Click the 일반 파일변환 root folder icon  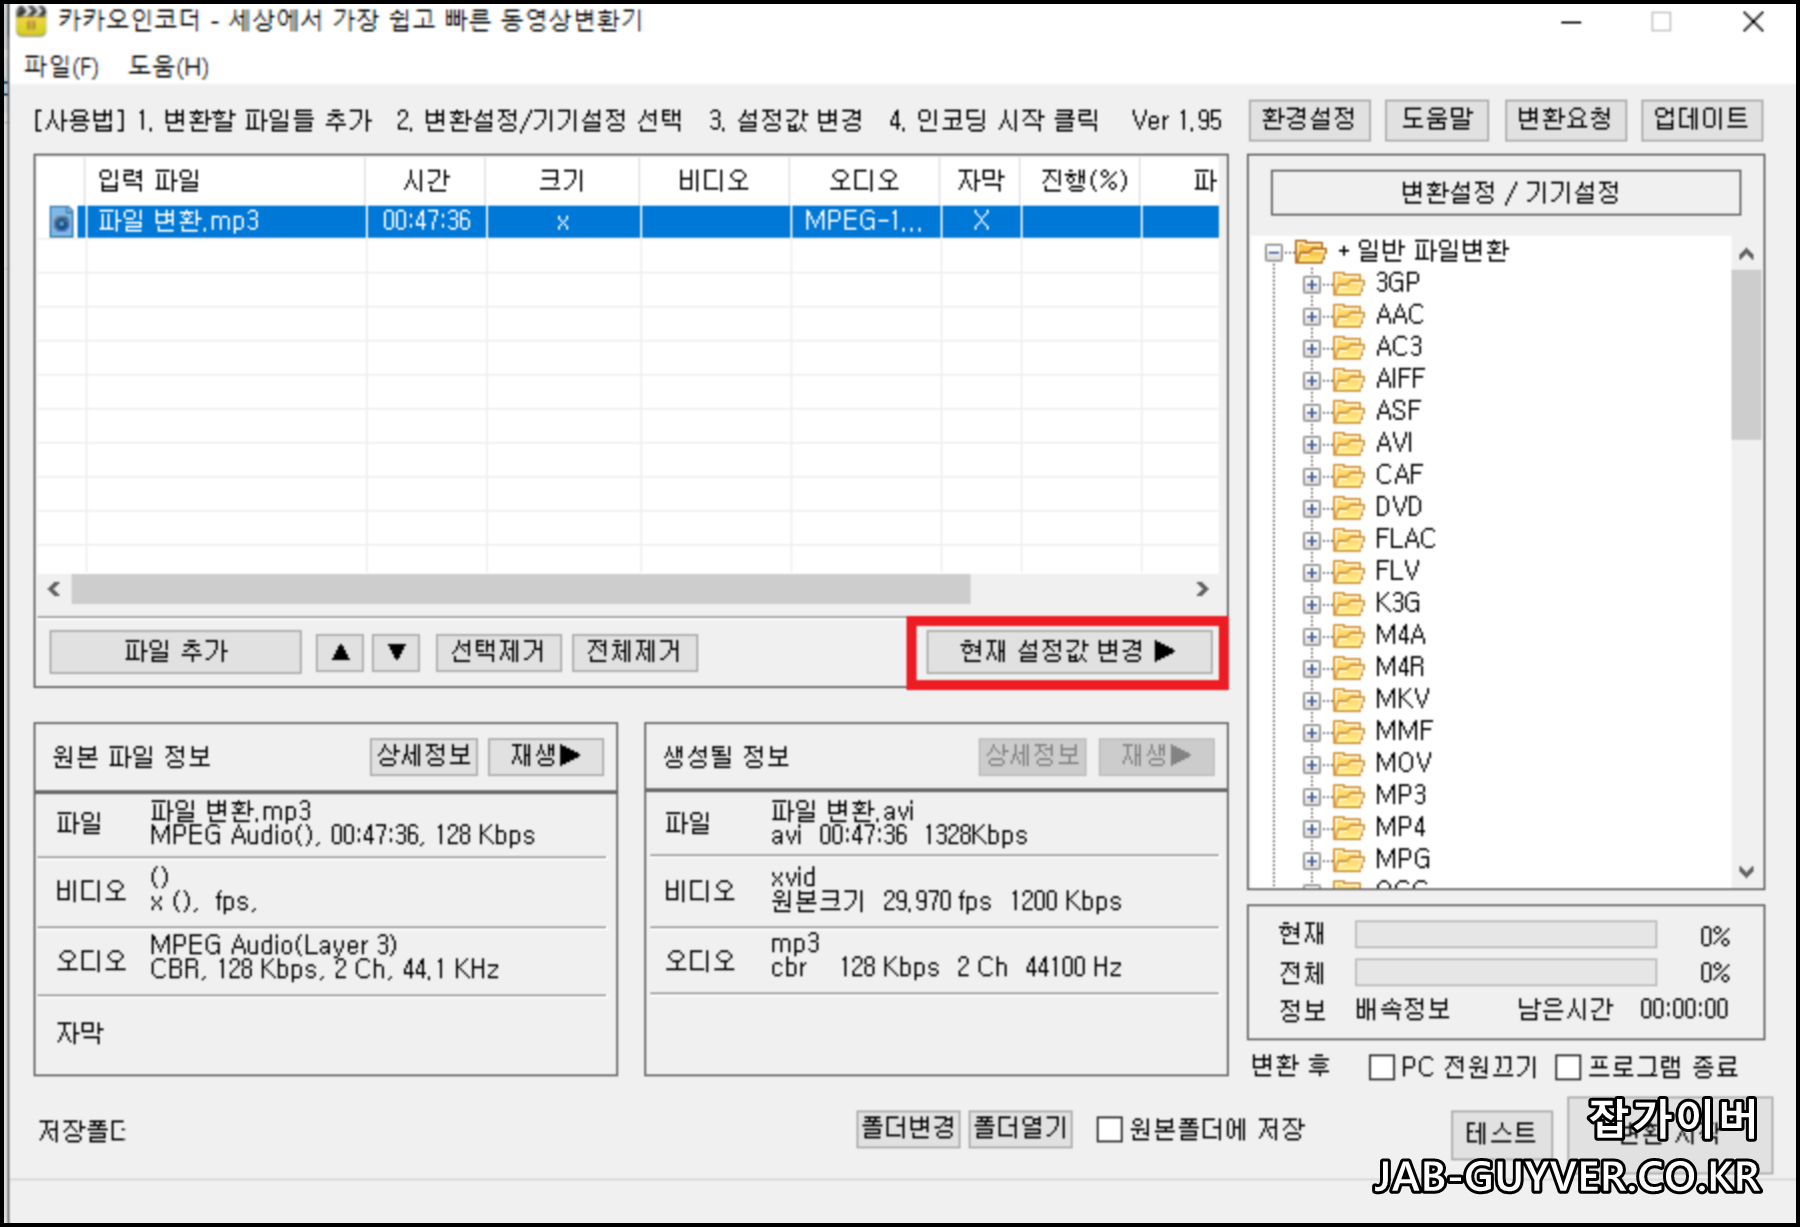click(x=1310, y=251)
